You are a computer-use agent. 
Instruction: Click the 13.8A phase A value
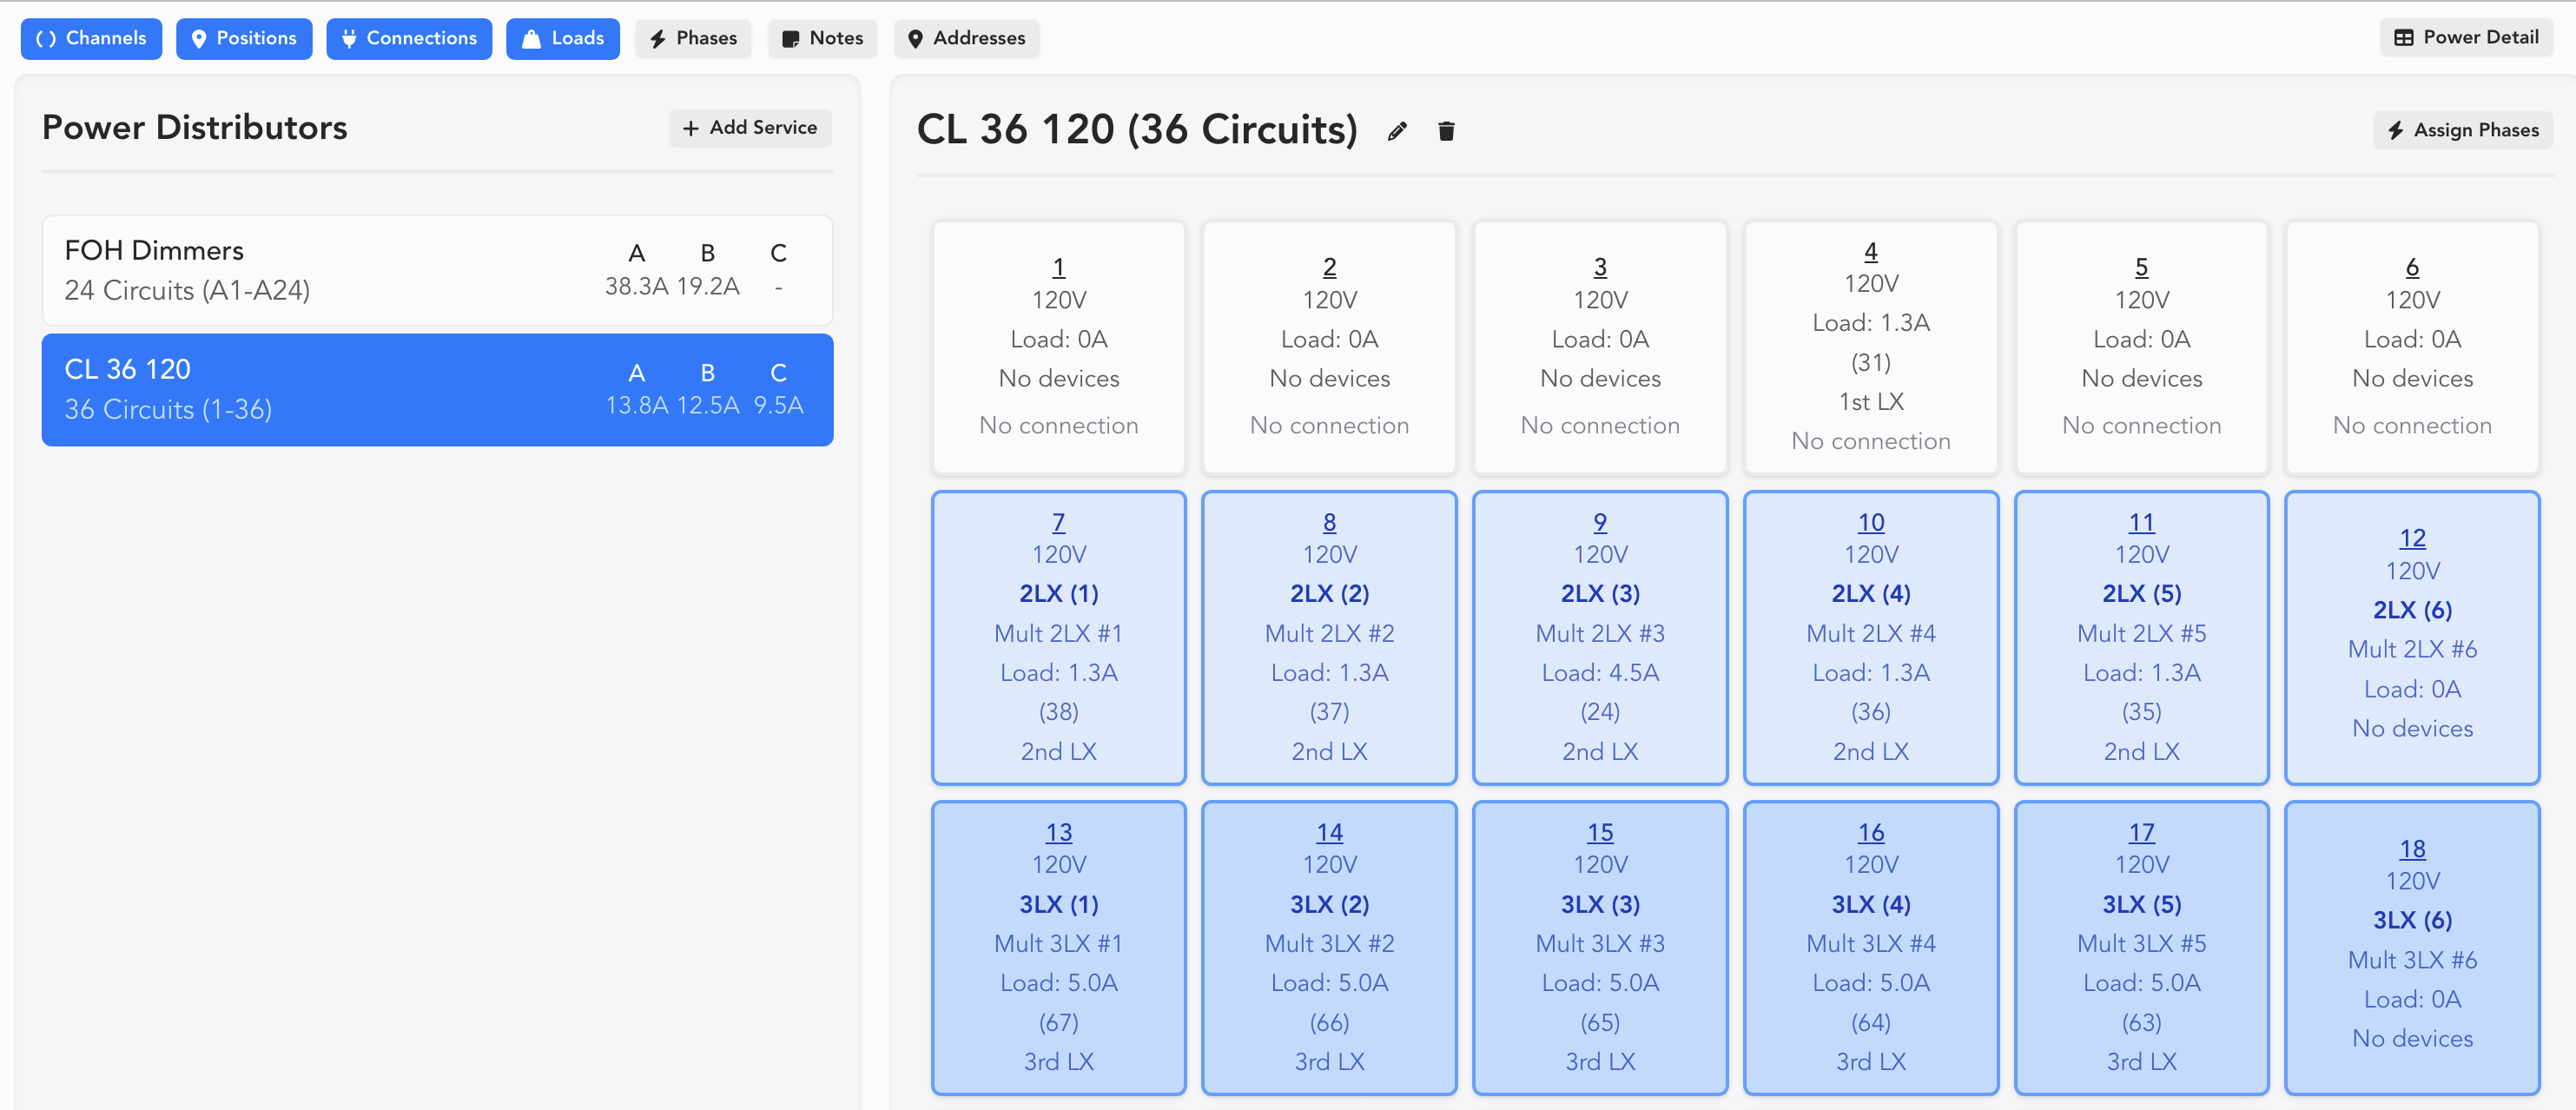[x=637, y=405]
